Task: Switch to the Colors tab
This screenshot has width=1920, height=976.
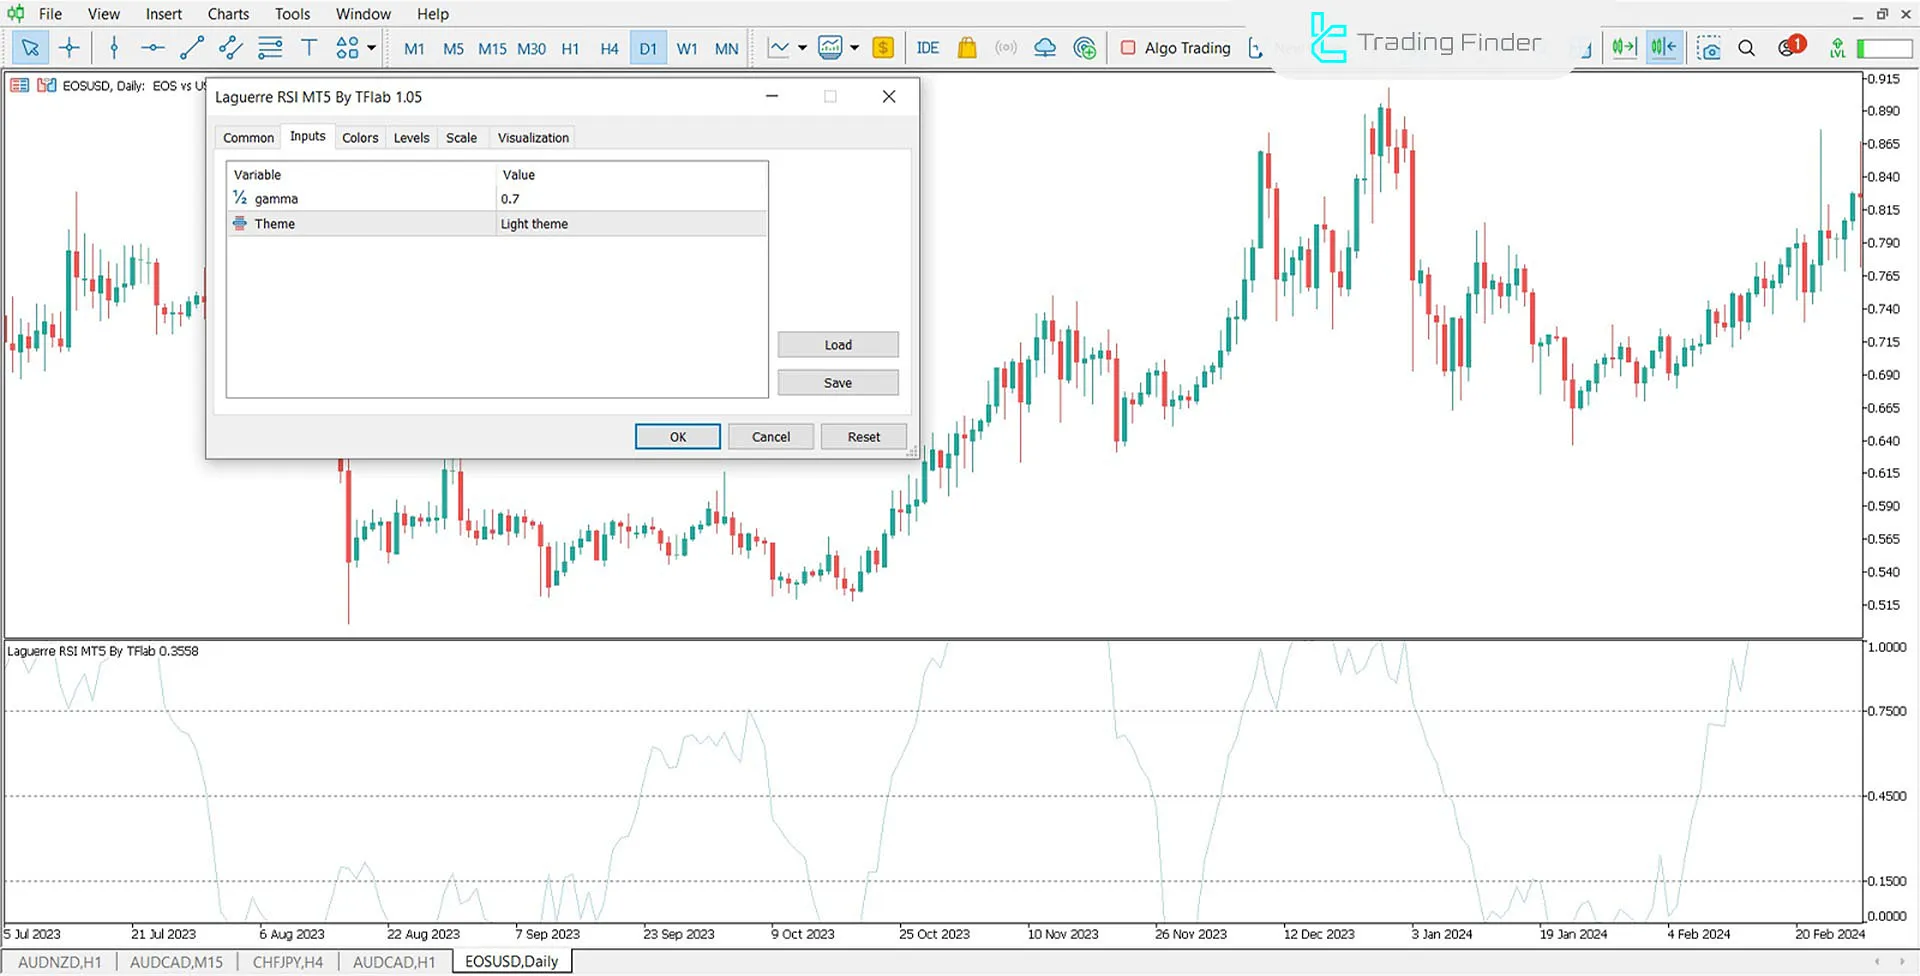Action: [x=360, y=137]
